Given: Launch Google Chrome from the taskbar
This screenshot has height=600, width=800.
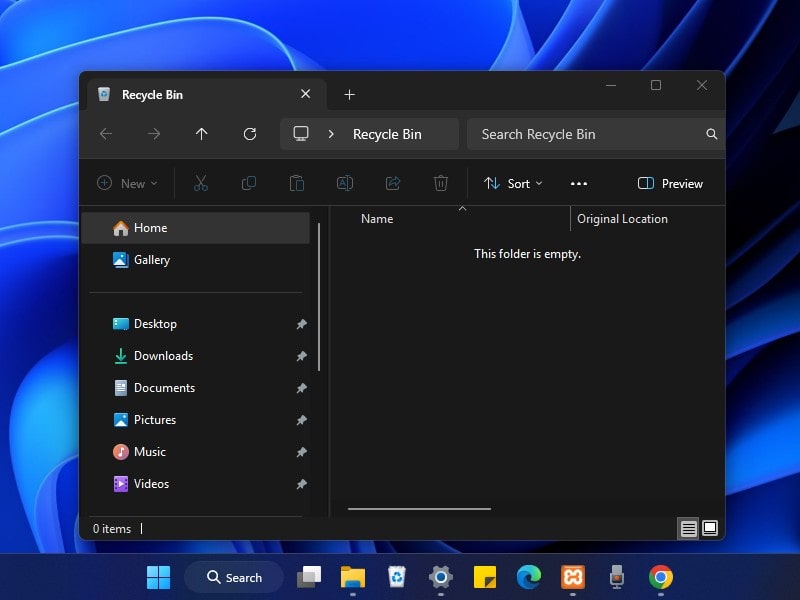Looking at the screenshot, I should point(661,577).
